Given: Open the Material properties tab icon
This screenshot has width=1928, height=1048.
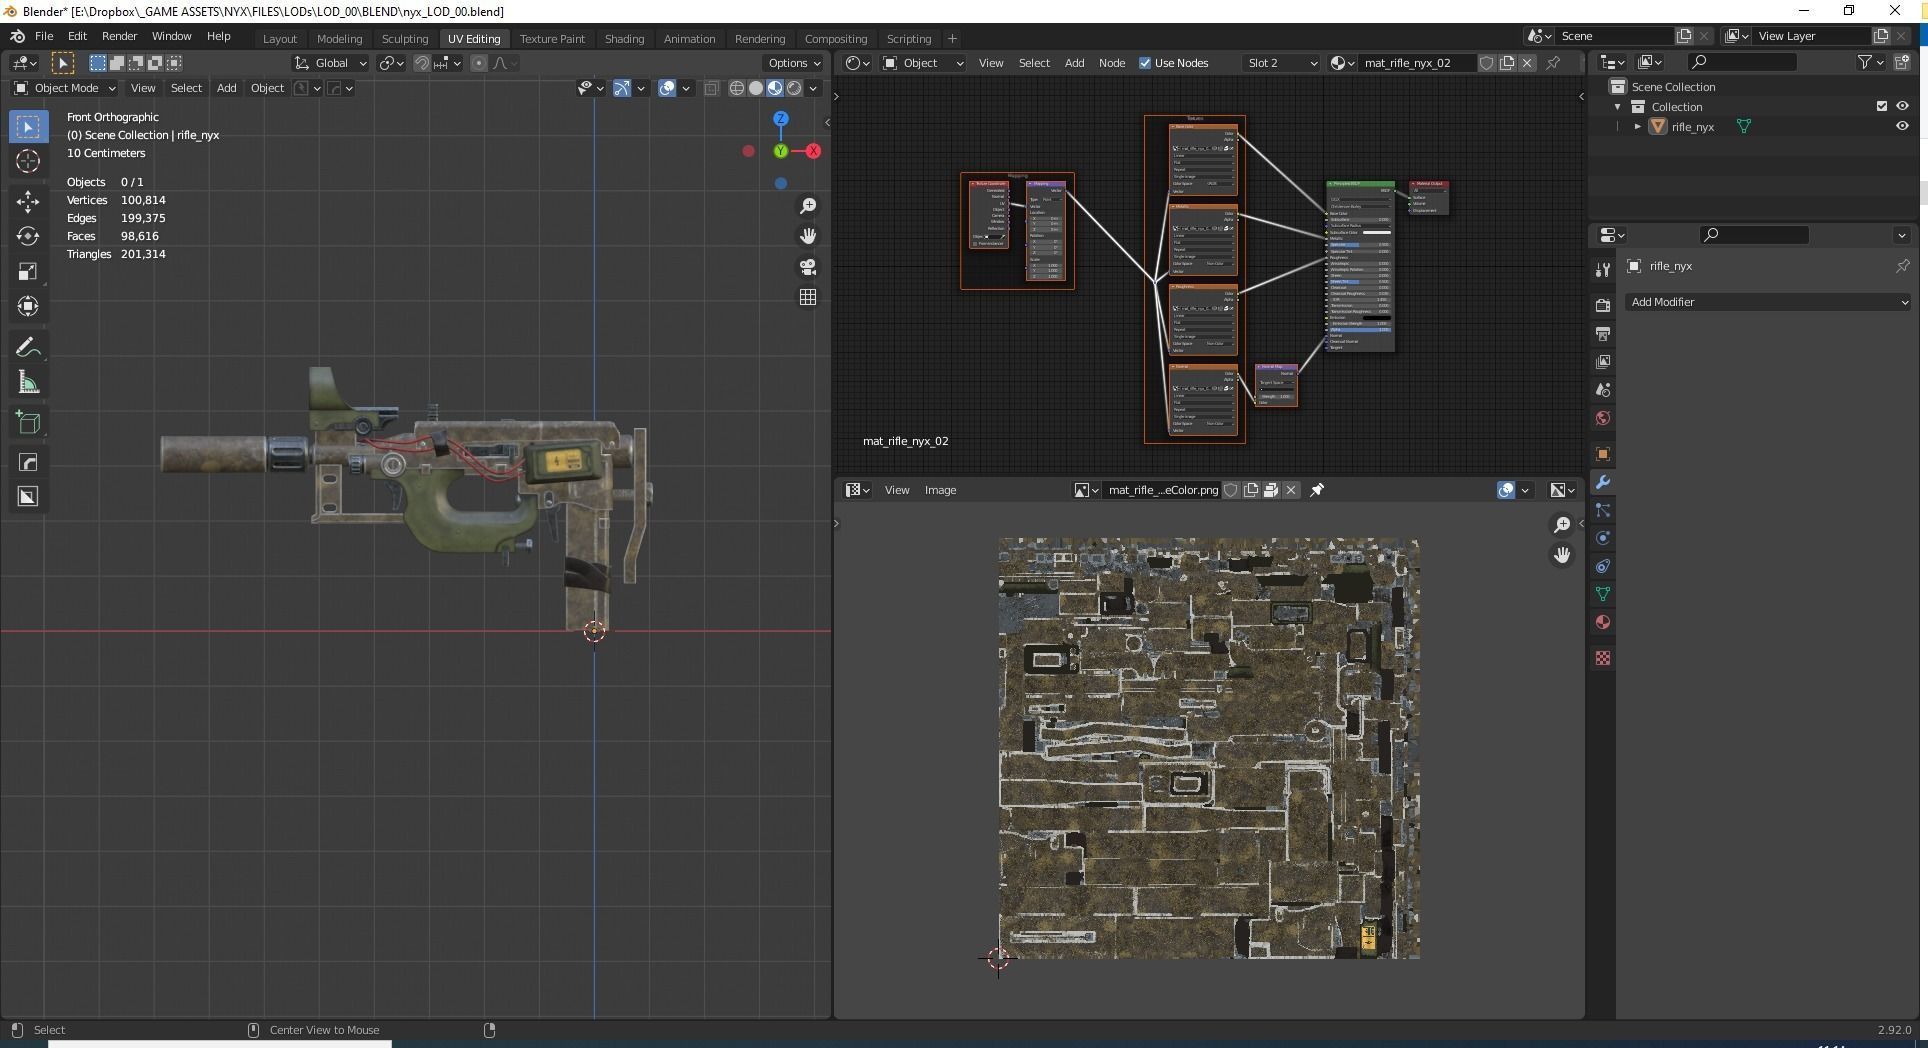Looking at the screenshot, I should pos(1603,622).
